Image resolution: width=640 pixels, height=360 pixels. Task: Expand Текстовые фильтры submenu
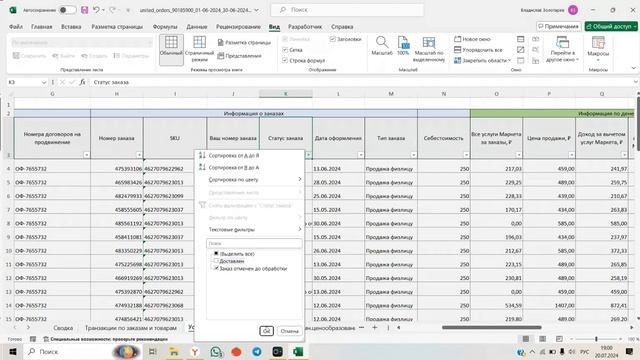[254, 229]
